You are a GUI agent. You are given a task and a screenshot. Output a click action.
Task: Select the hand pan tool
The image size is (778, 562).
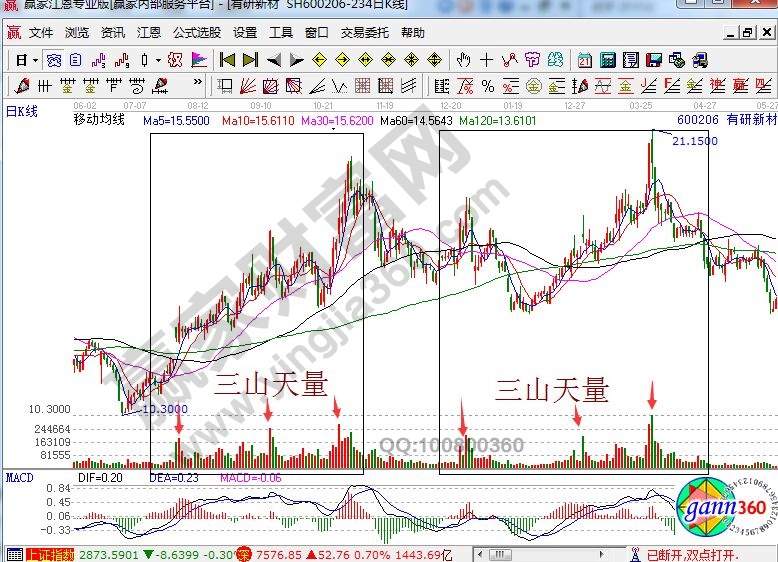point(464,60)
